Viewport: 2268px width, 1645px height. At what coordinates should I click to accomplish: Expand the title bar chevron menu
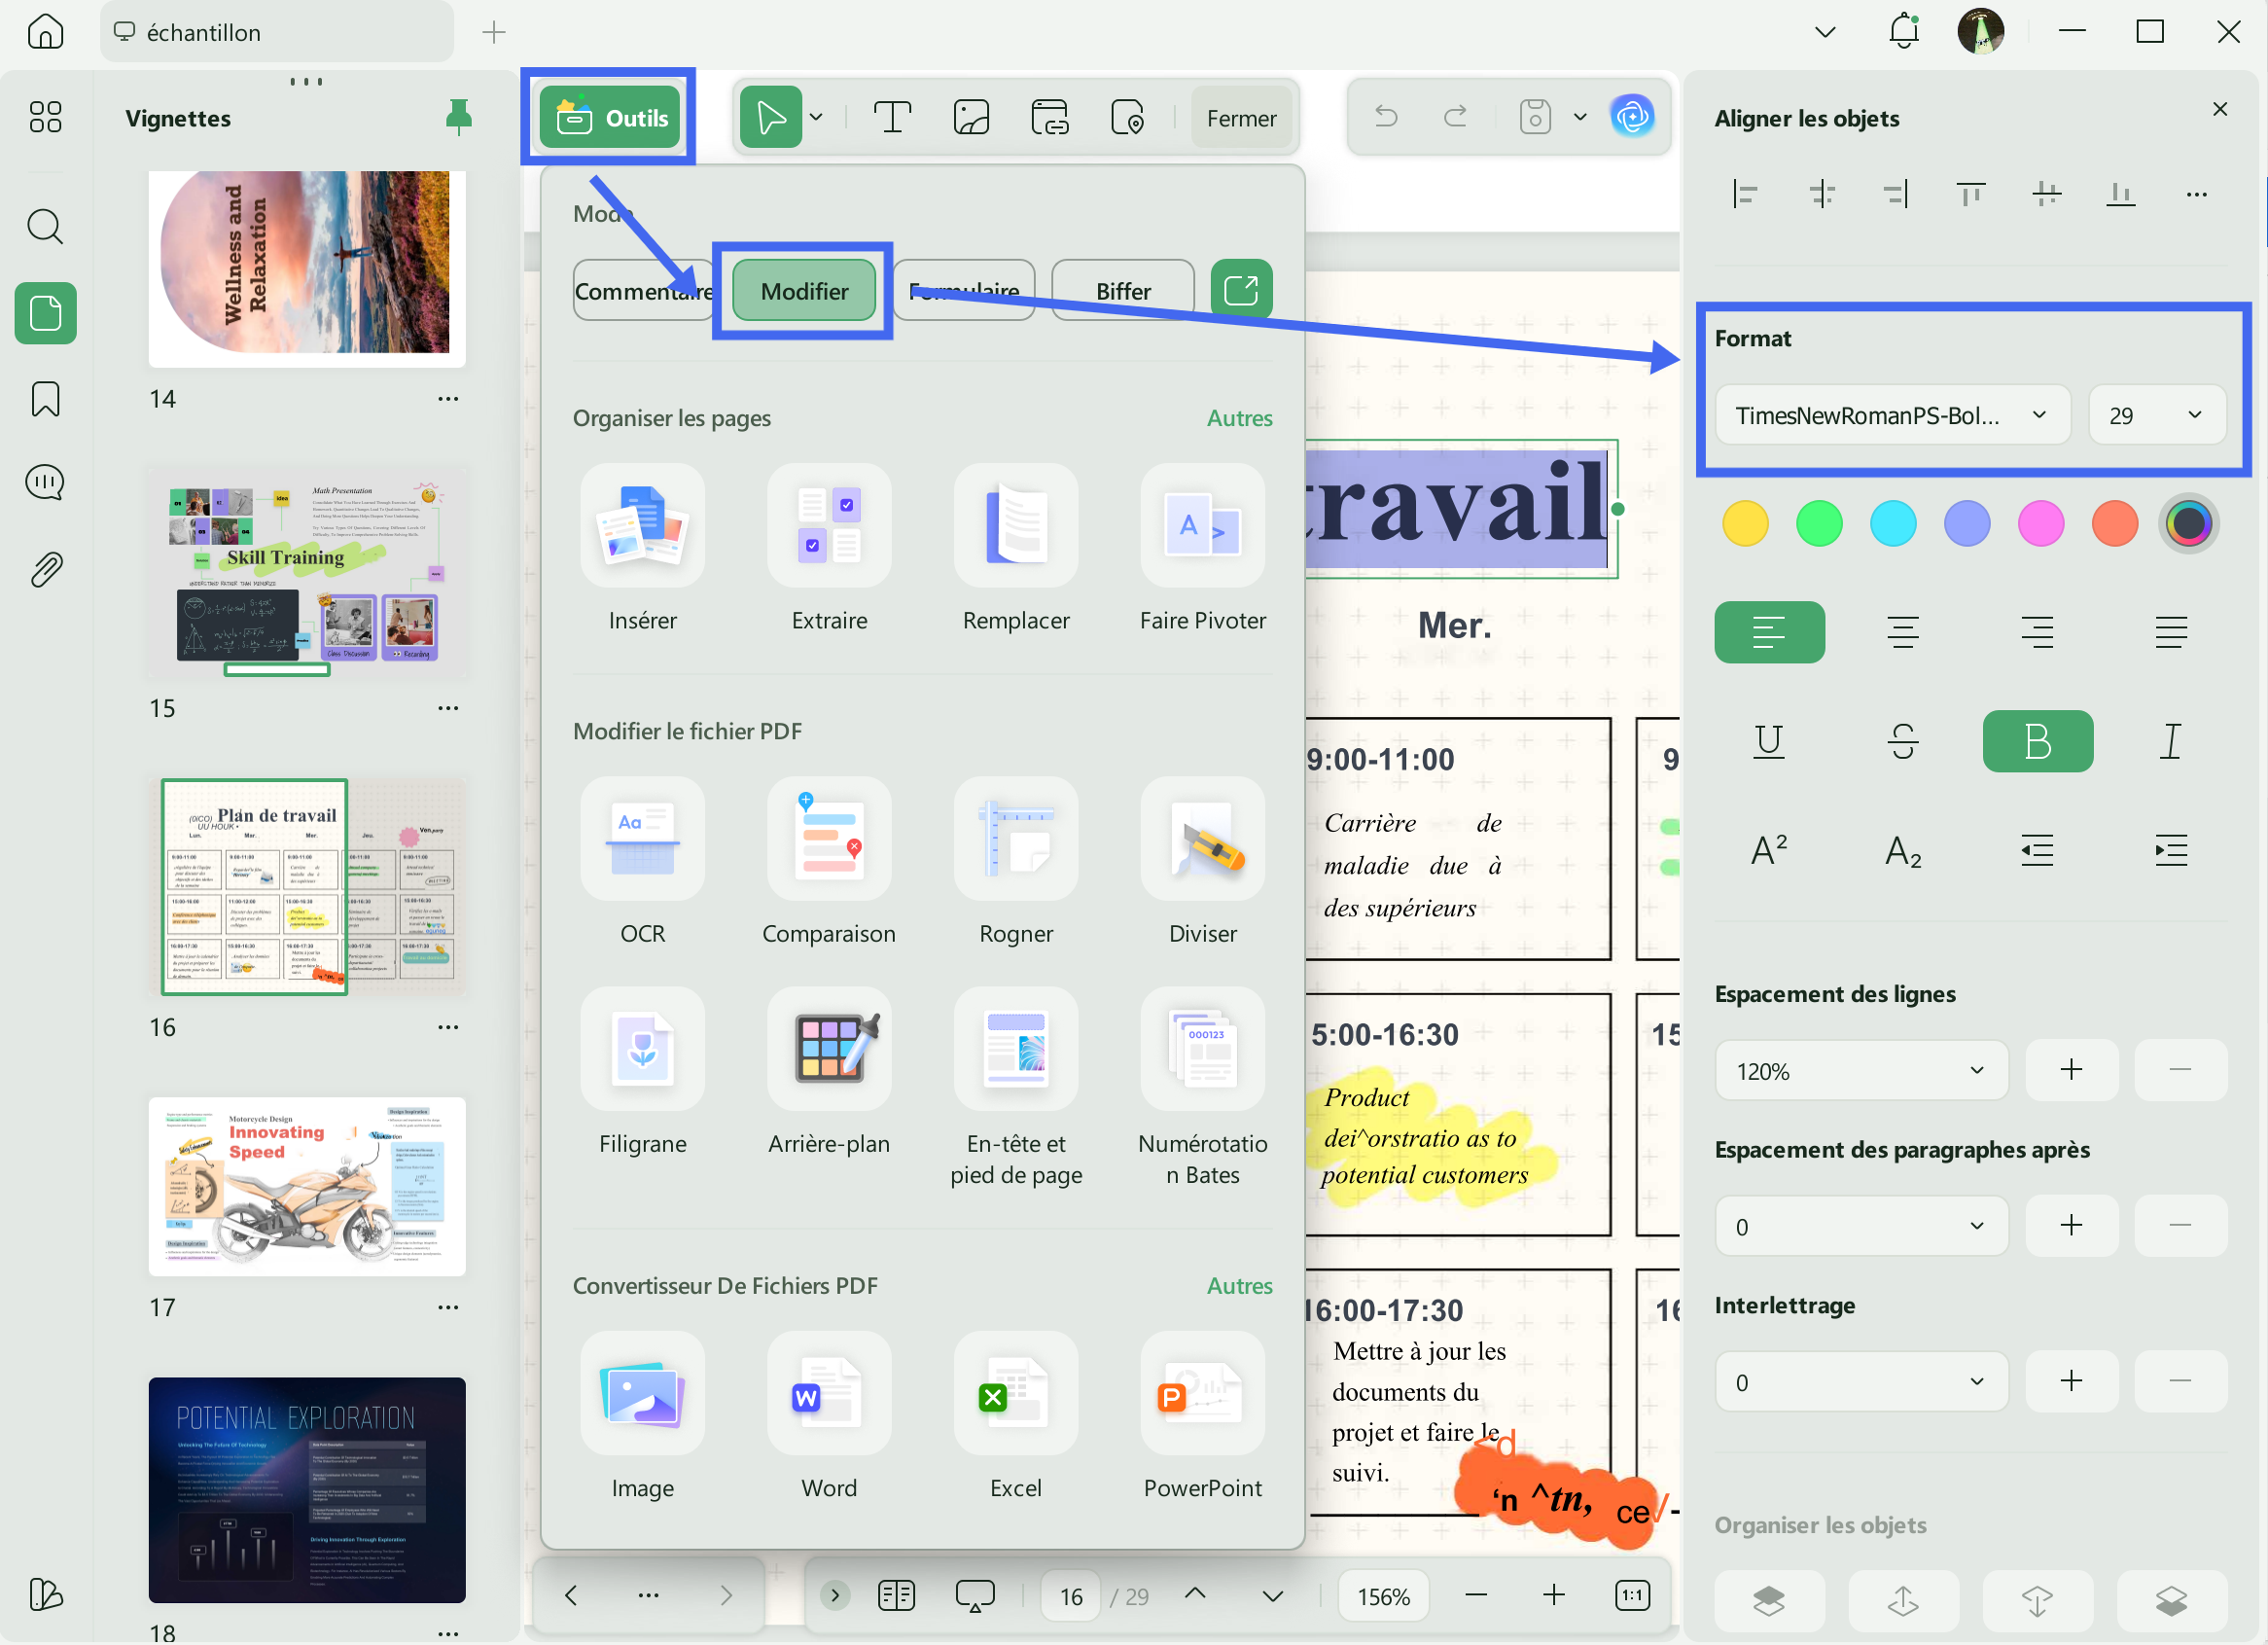point(1825,32)
